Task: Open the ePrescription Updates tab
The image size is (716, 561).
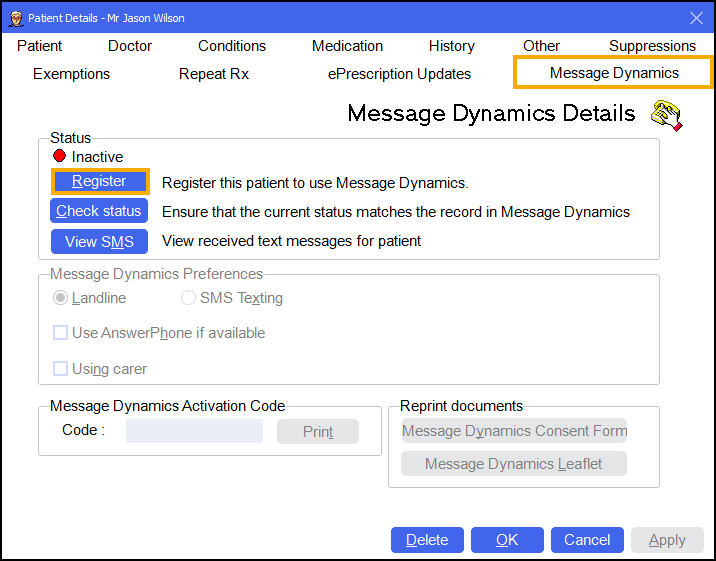Action: [x=399, y=74]
